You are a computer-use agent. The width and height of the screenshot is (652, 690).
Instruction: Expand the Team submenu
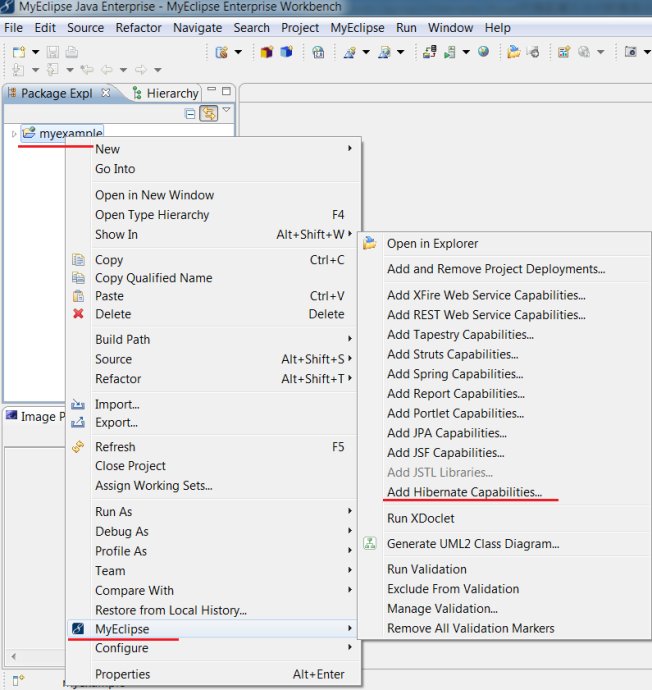213,571
